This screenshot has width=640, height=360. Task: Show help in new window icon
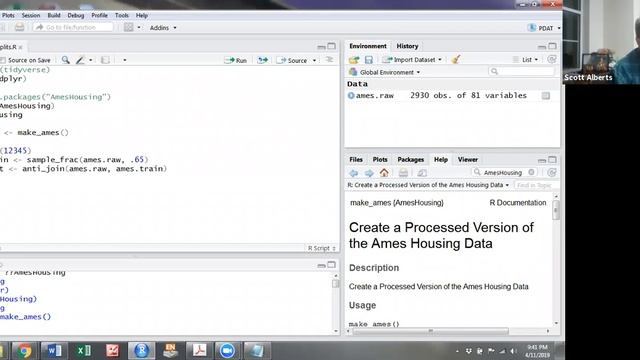tap(422, 173)
